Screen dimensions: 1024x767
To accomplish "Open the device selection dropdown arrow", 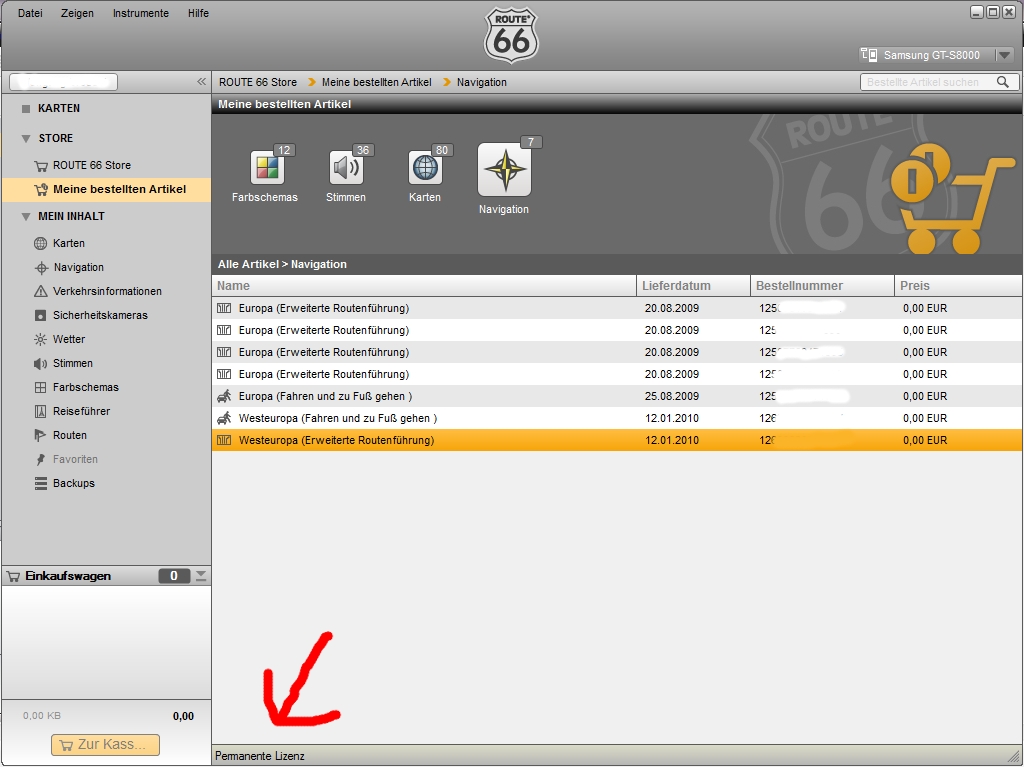I will 1004,55.
